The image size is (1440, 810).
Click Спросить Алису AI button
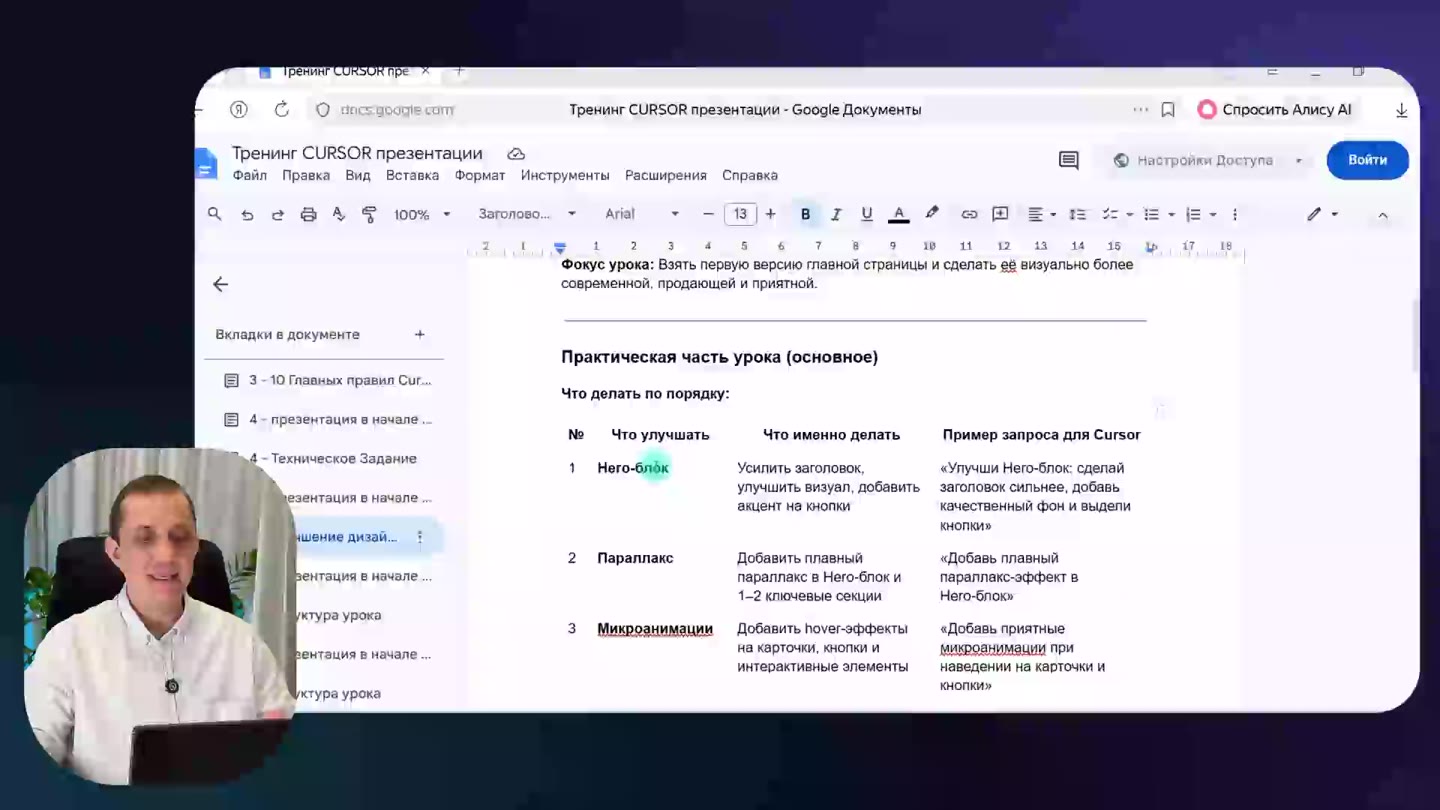click(1275, 110)
